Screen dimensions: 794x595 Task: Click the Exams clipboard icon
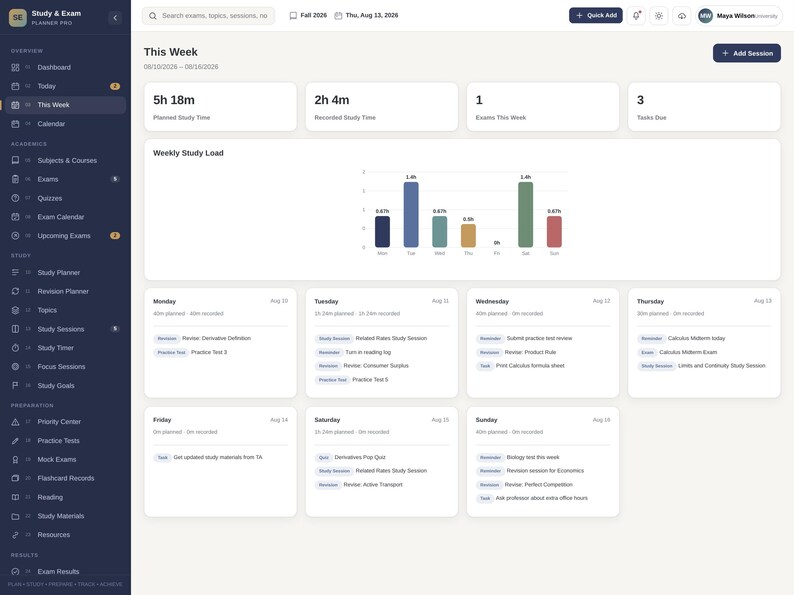[x=15, y=179]
